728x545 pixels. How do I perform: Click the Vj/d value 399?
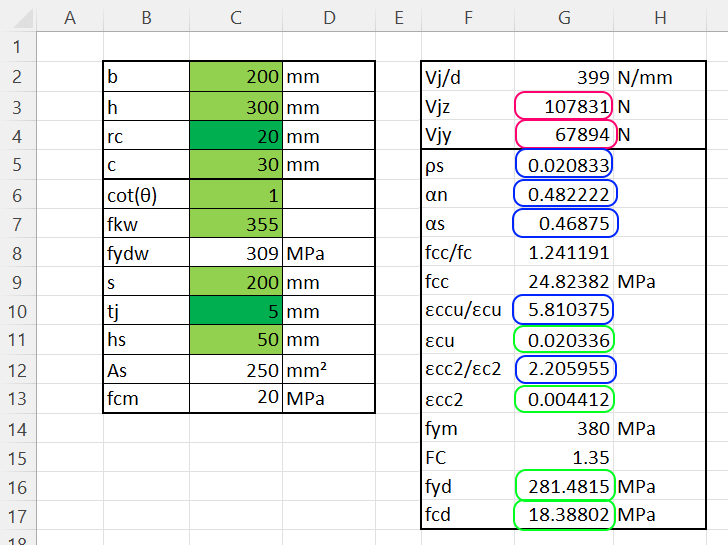(564, 77)
